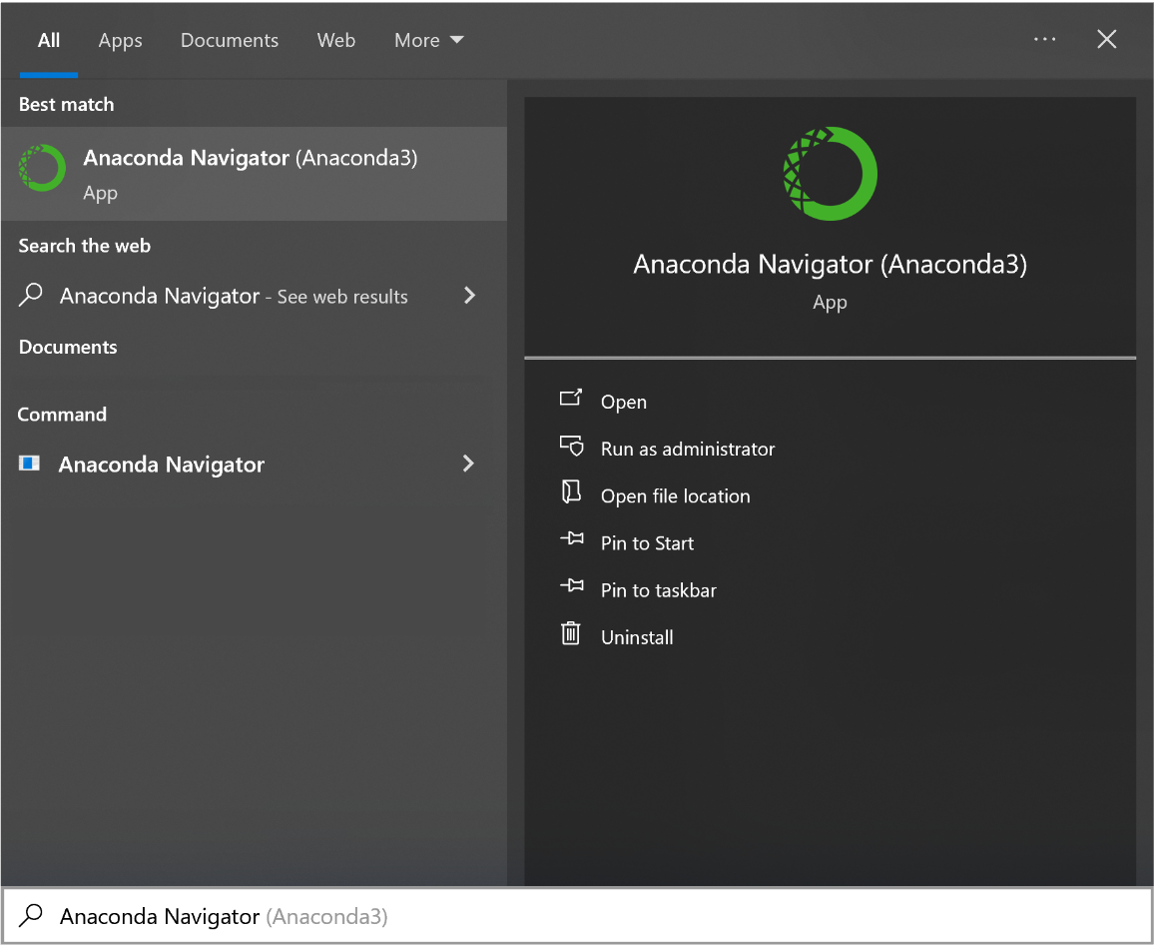
Task: Select Uninstall for Anaconda Navigator
Action: click(x=636, y=638)
